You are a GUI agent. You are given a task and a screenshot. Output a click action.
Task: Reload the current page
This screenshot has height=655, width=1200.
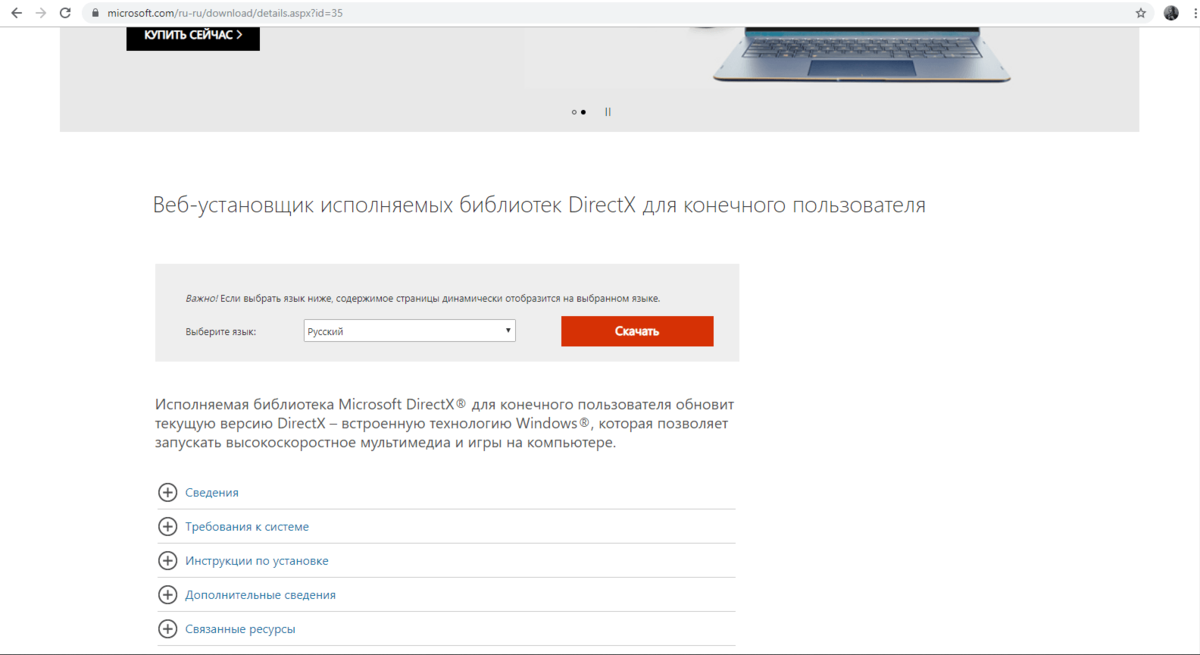click(66, 13)
